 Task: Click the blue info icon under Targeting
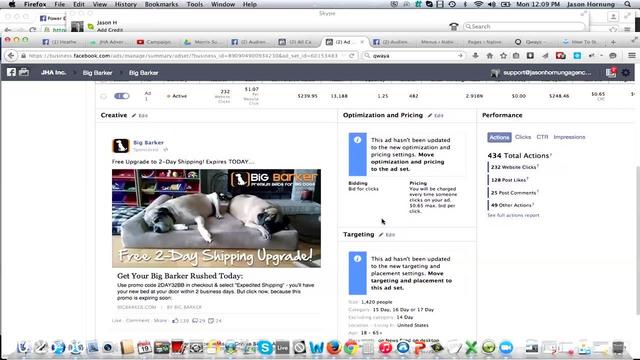click(358, 259)
